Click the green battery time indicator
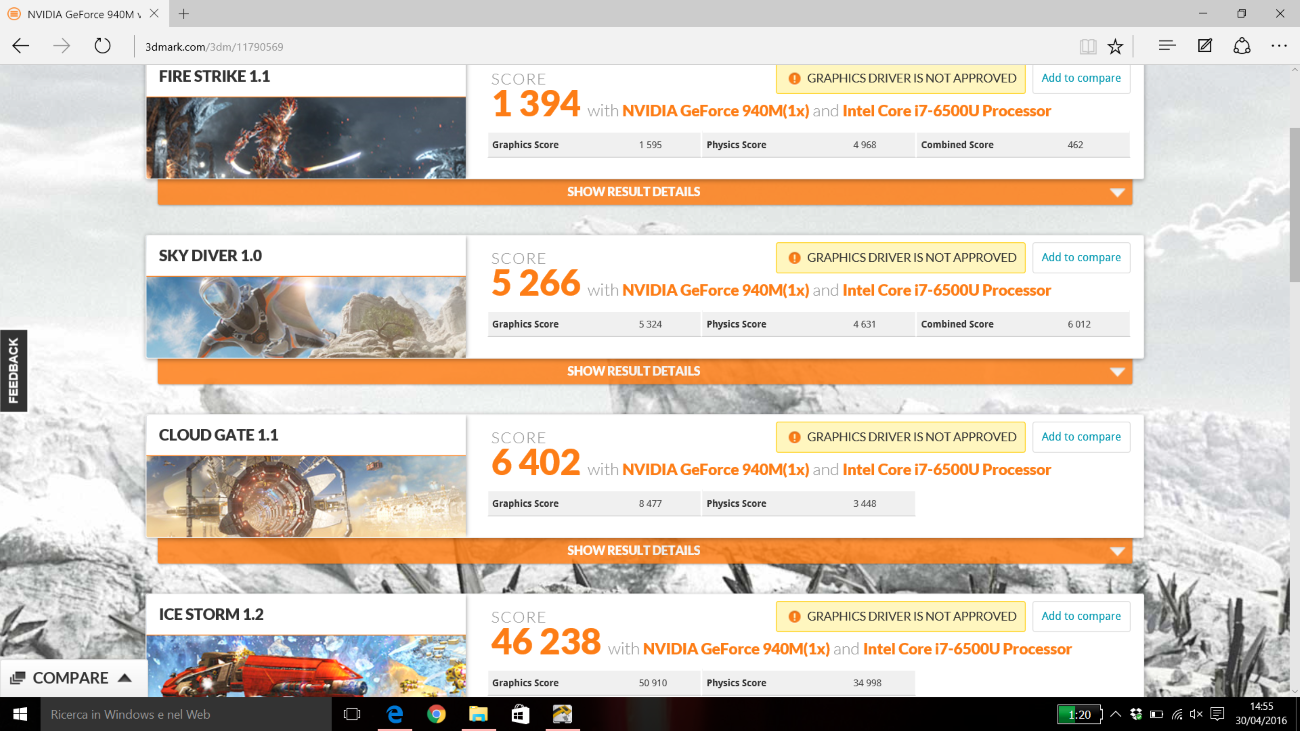This screenshot has width=1300, height=731. click(1078, 714)
